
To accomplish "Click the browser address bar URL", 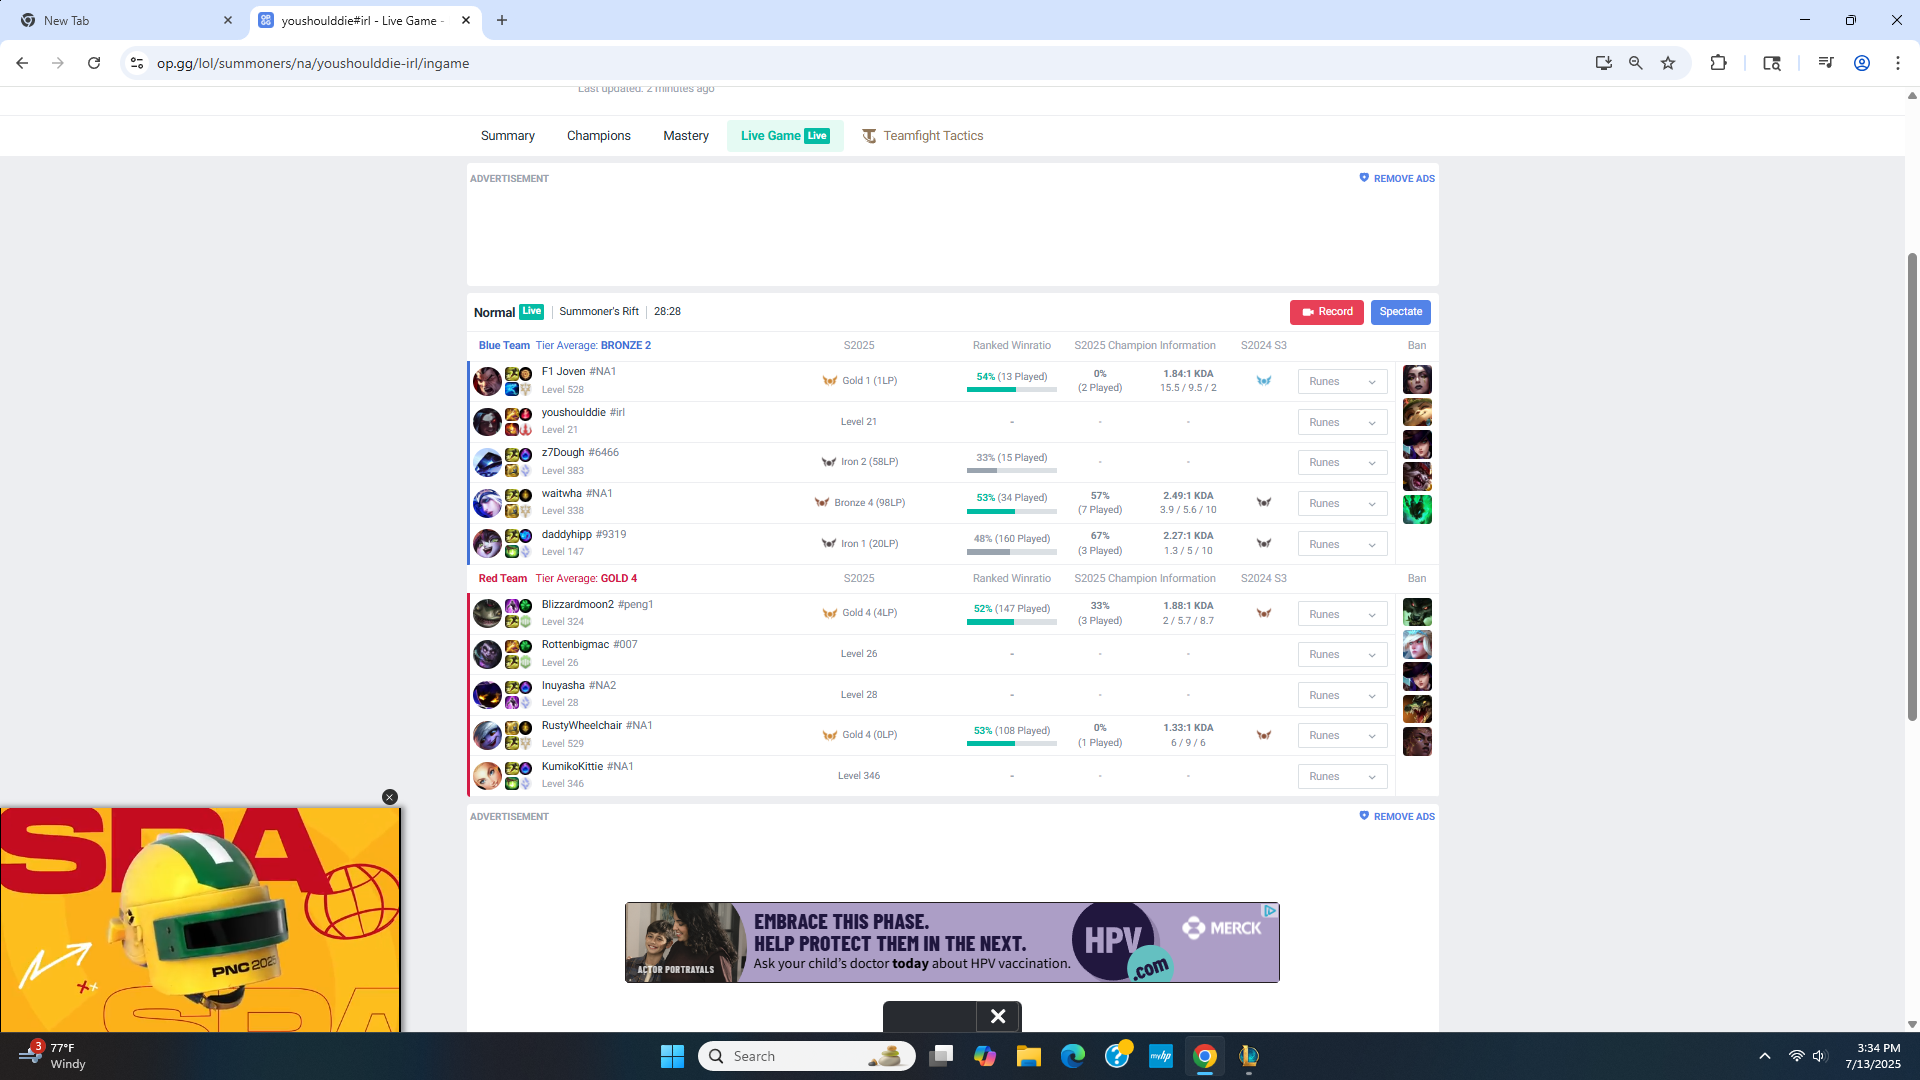I will [313, 63].
